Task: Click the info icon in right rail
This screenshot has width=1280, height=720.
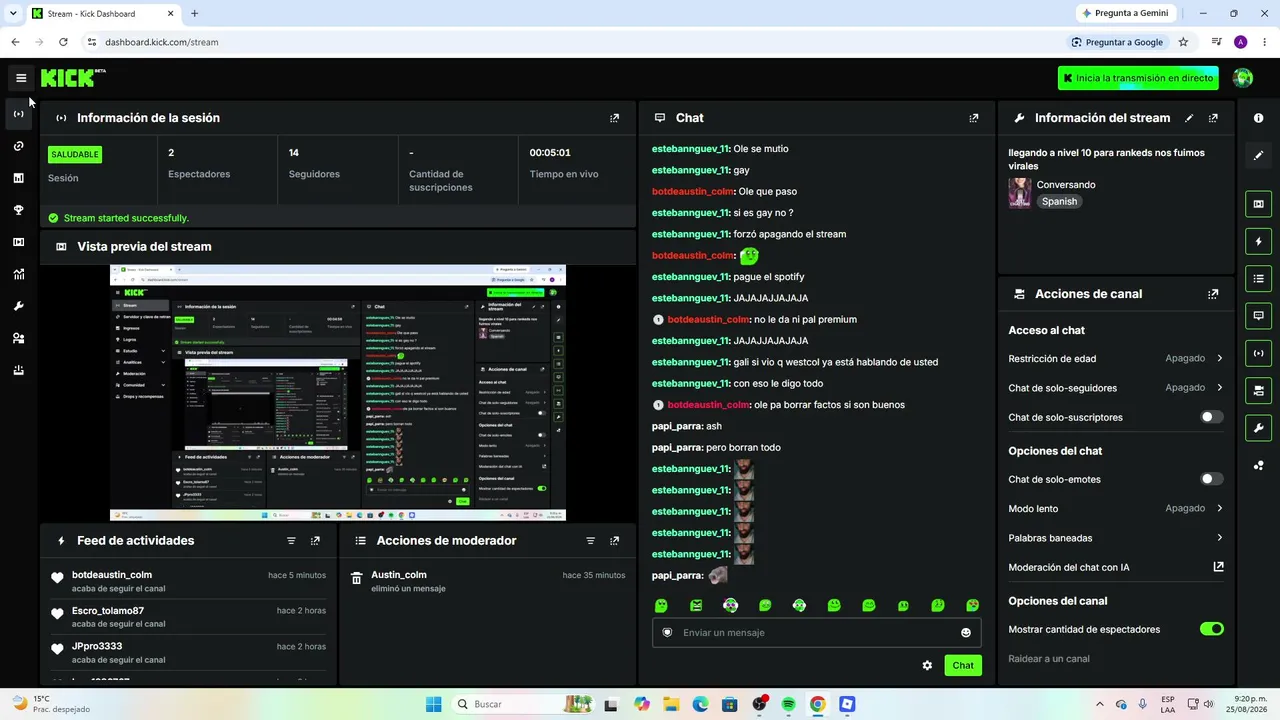Action: (1259, 118)
